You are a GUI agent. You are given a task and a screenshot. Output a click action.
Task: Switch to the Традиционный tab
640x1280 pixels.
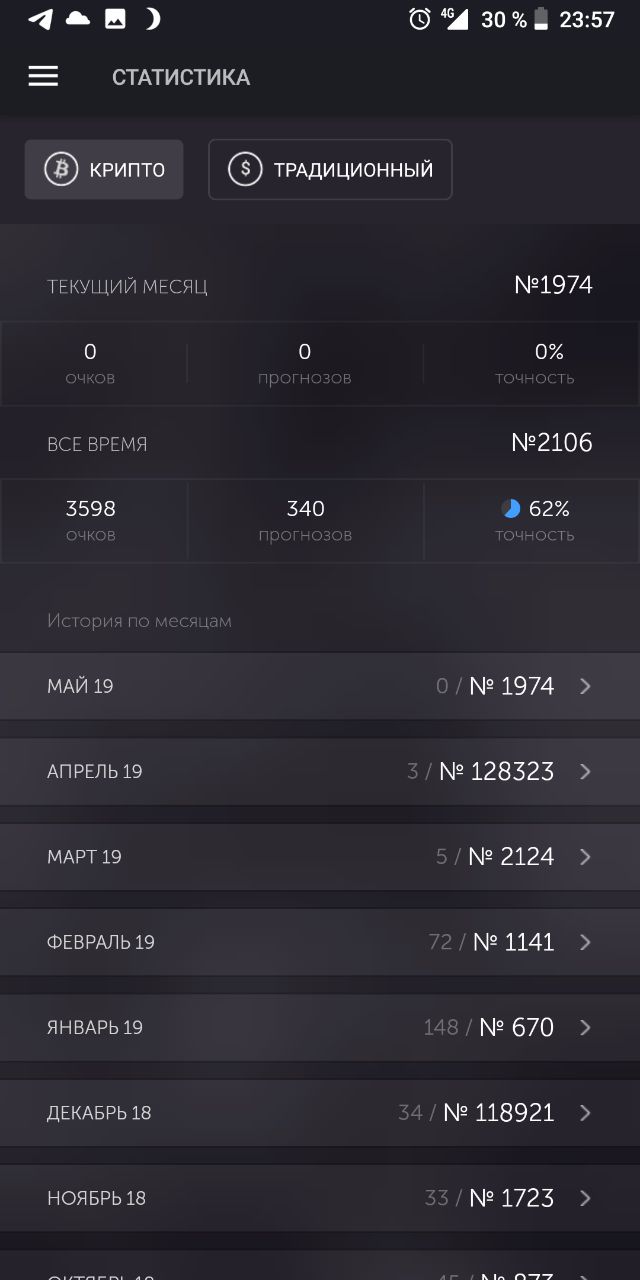click(x=330, y=169)
